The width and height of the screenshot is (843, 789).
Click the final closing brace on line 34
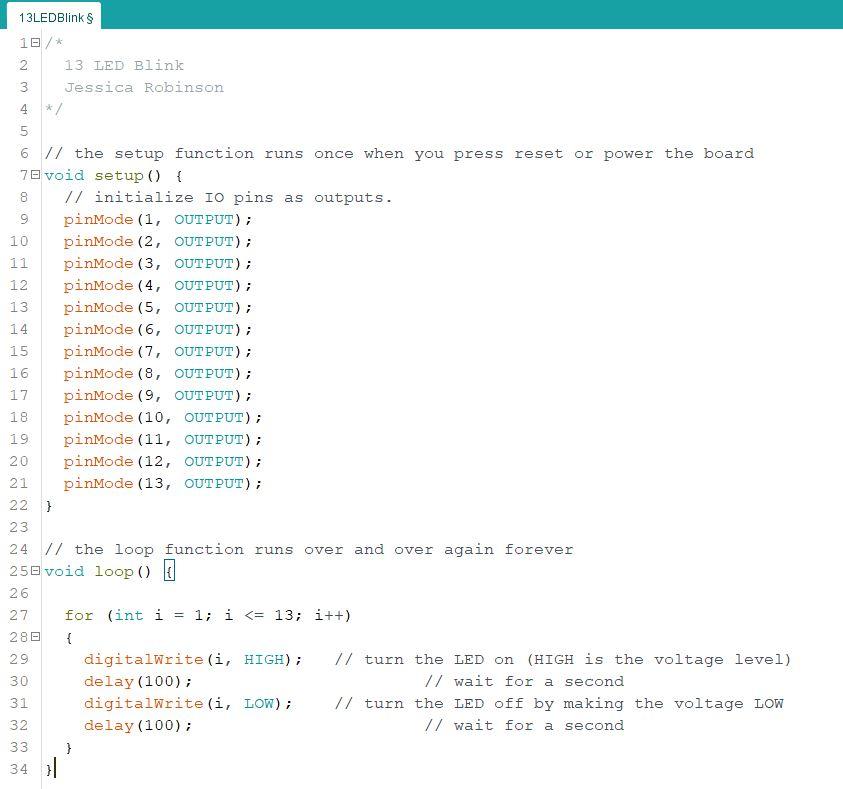pos(49,770)
